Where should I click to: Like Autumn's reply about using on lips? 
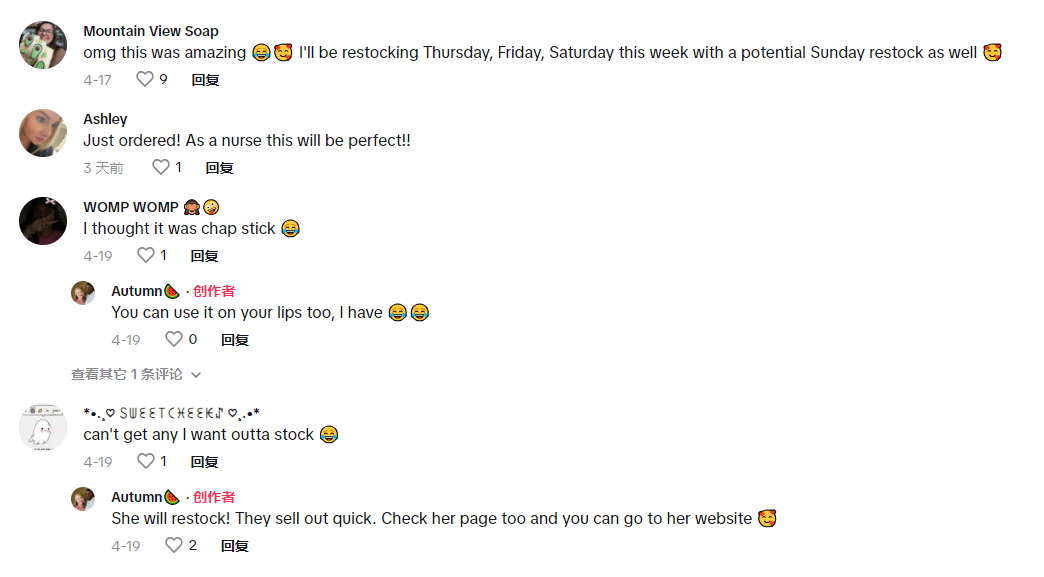pos(174,339)
